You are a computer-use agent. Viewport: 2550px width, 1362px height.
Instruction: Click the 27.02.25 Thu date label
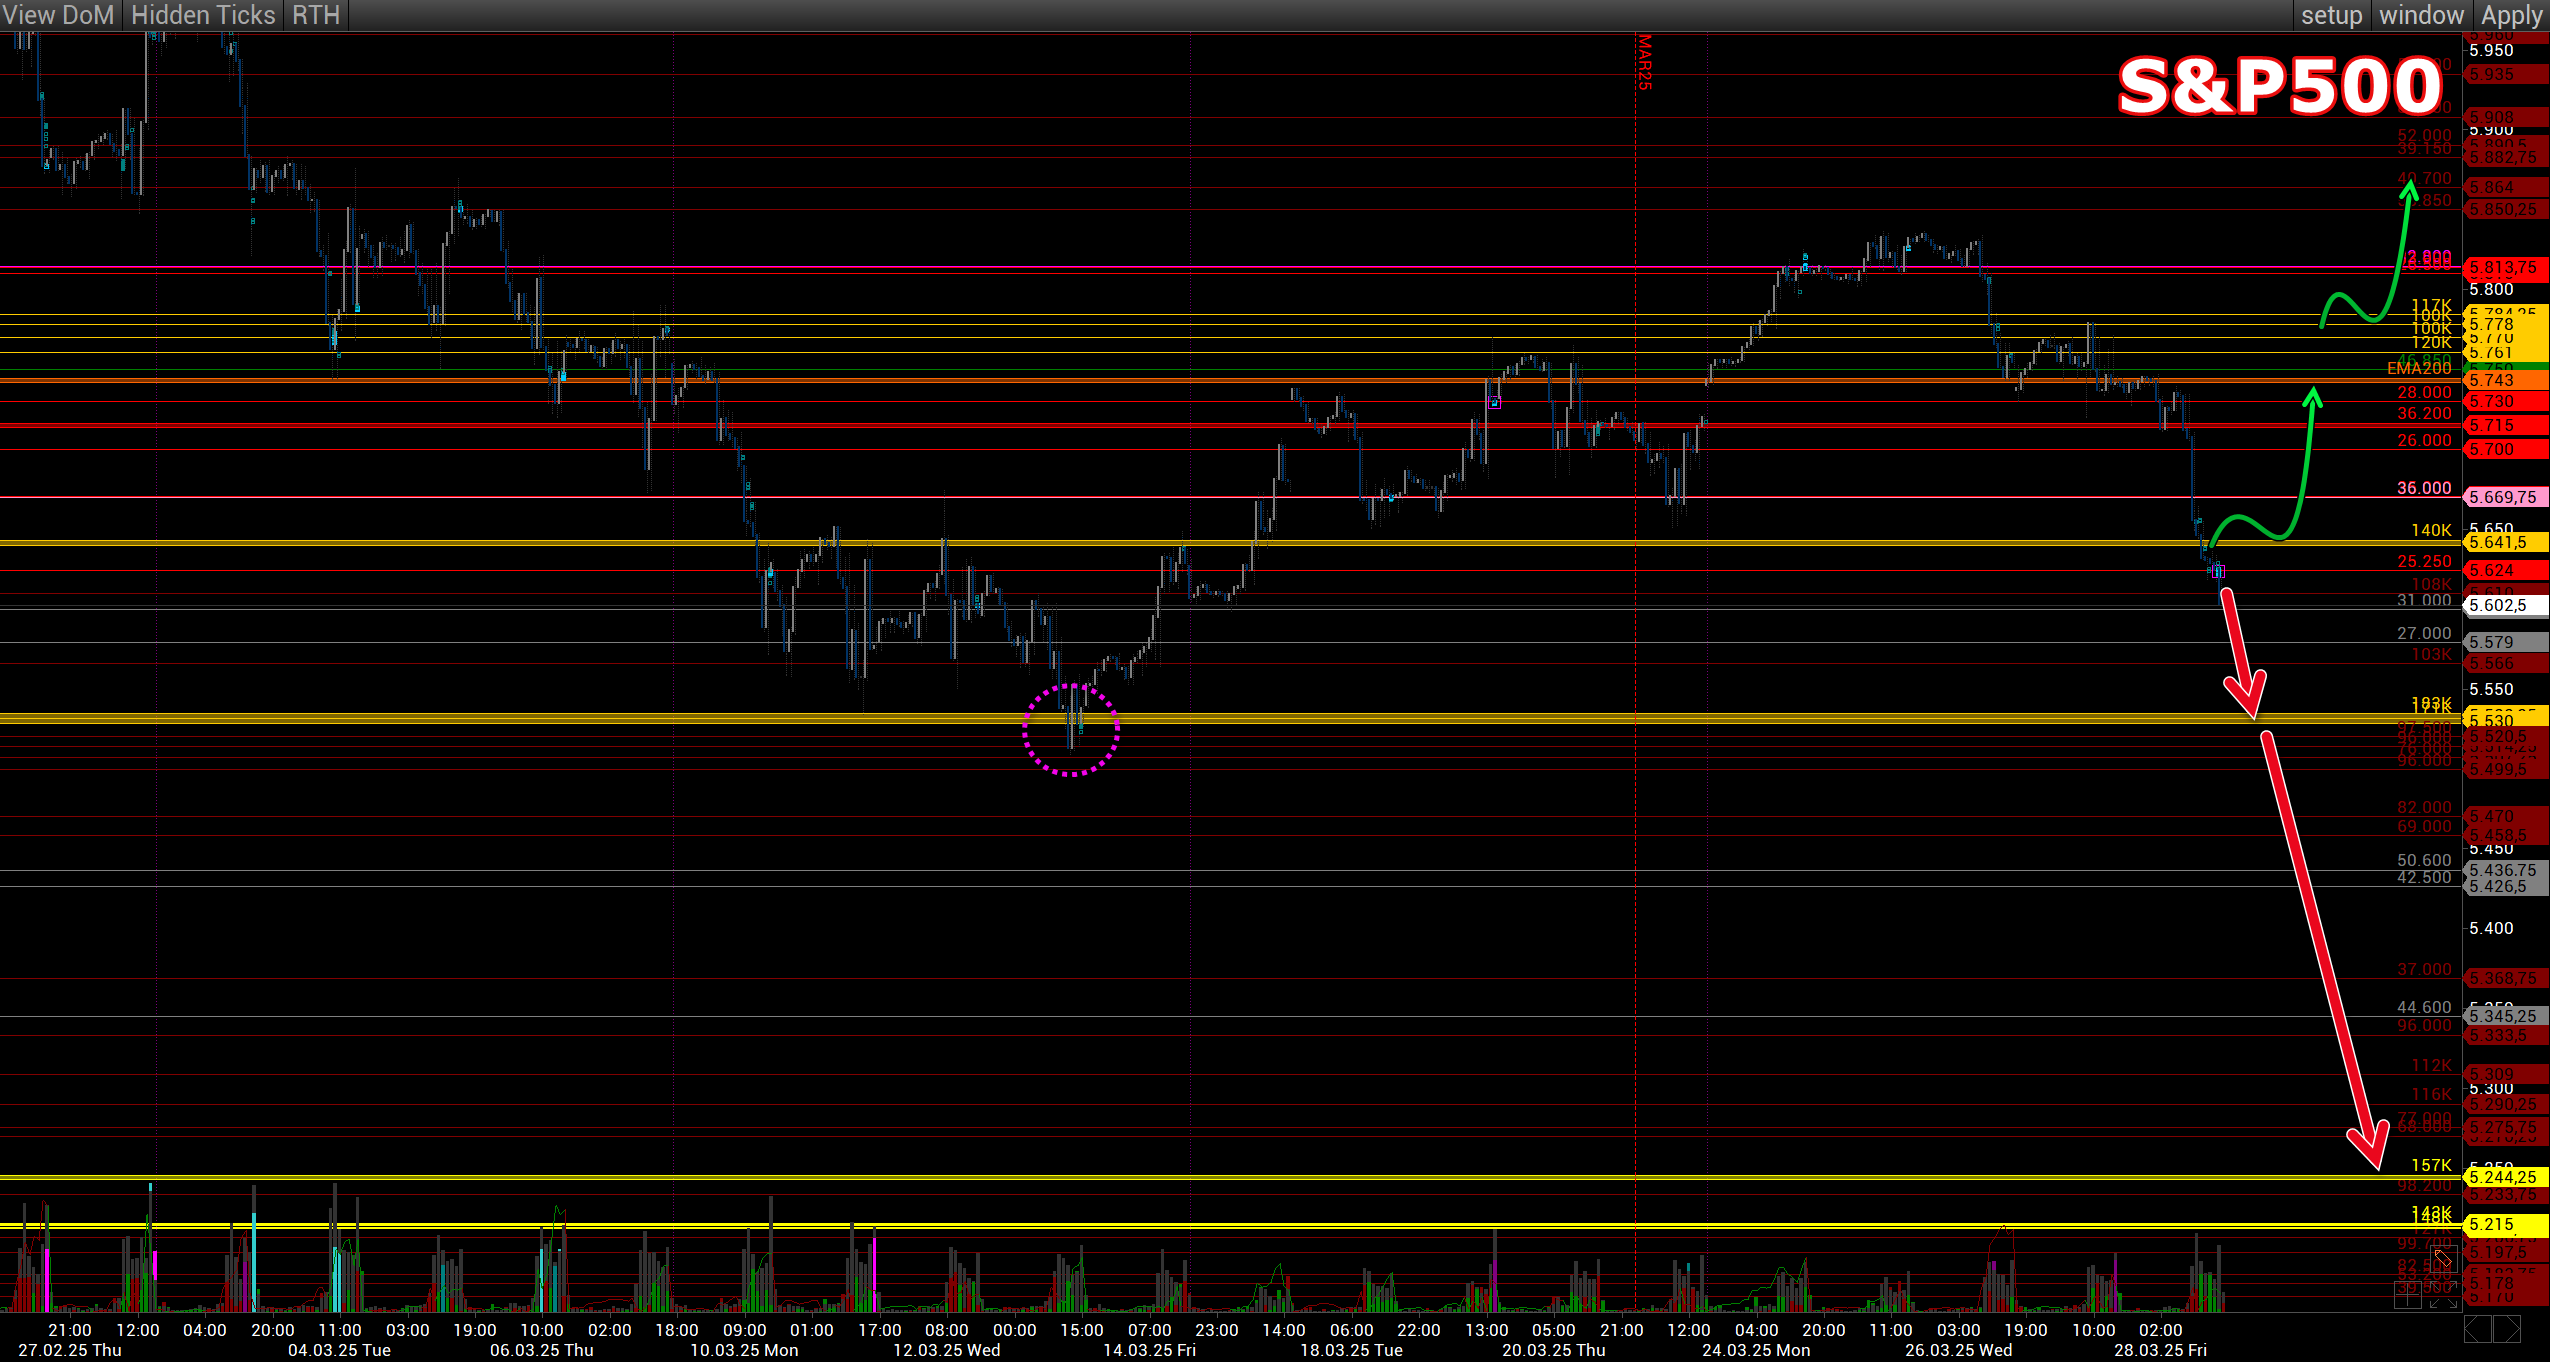[x=70, y=1350]
